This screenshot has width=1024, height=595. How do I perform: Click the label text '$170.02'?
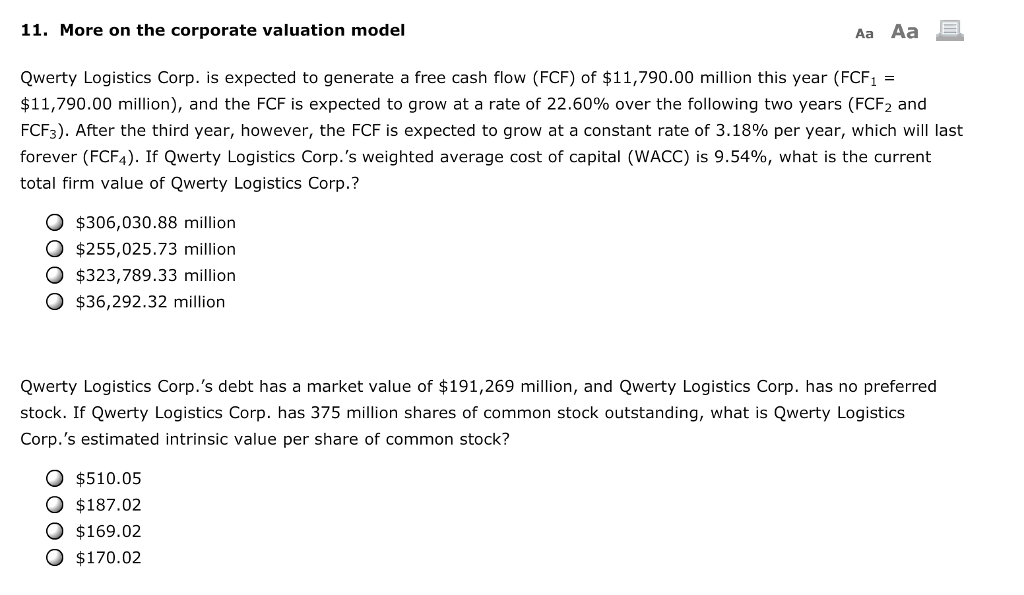pyautogui.click(x=108, y=558)
